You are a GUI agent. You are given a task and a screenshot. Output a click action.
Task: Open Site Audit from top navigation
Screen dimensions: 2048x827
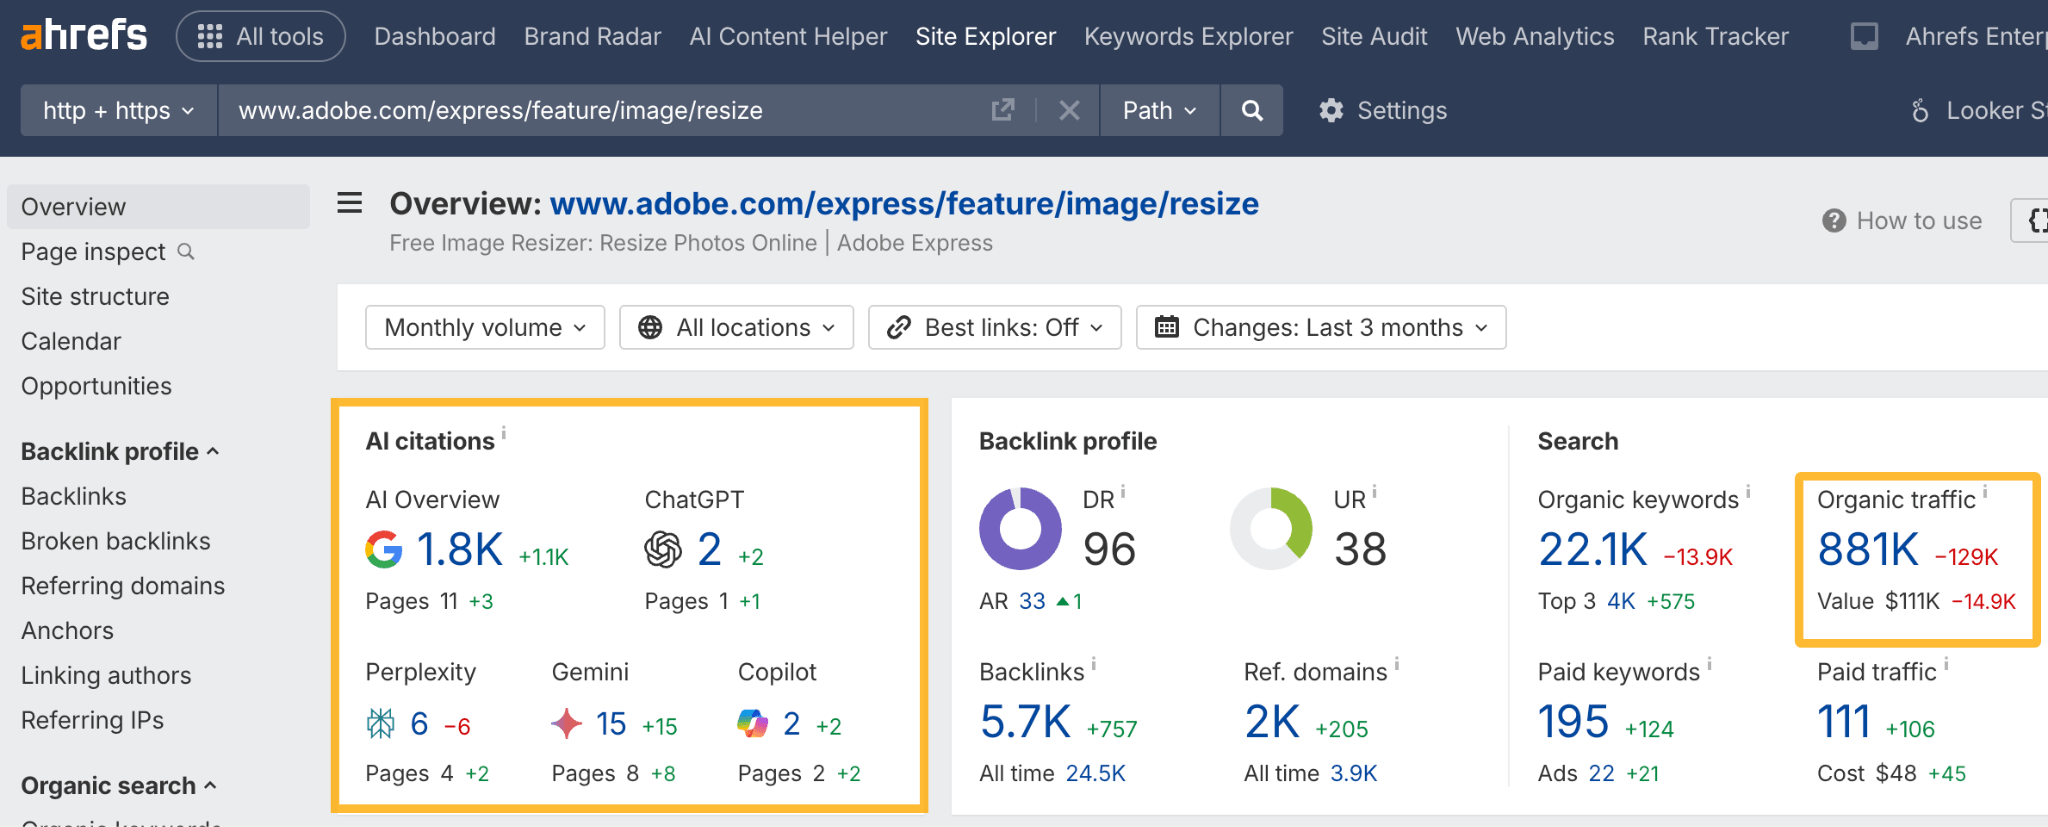[x=1374, y=37]
